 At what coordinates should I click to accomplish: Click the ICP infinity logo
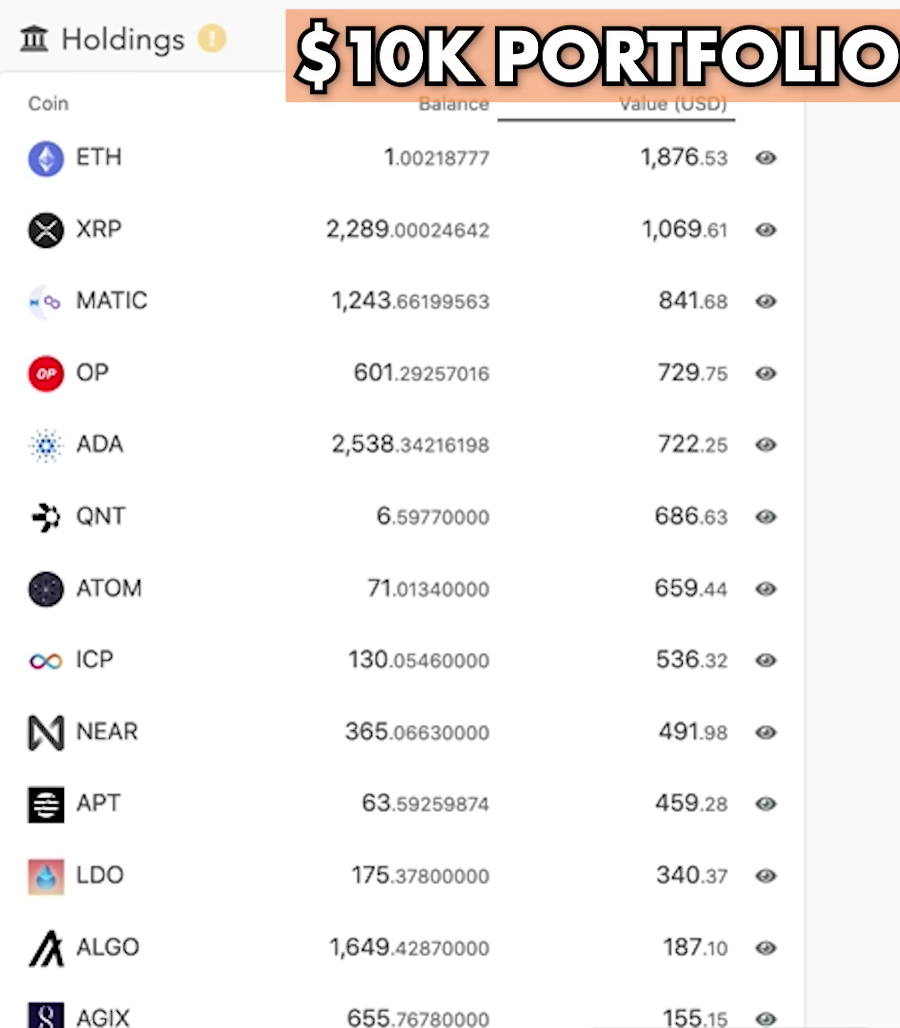(46, 661)
